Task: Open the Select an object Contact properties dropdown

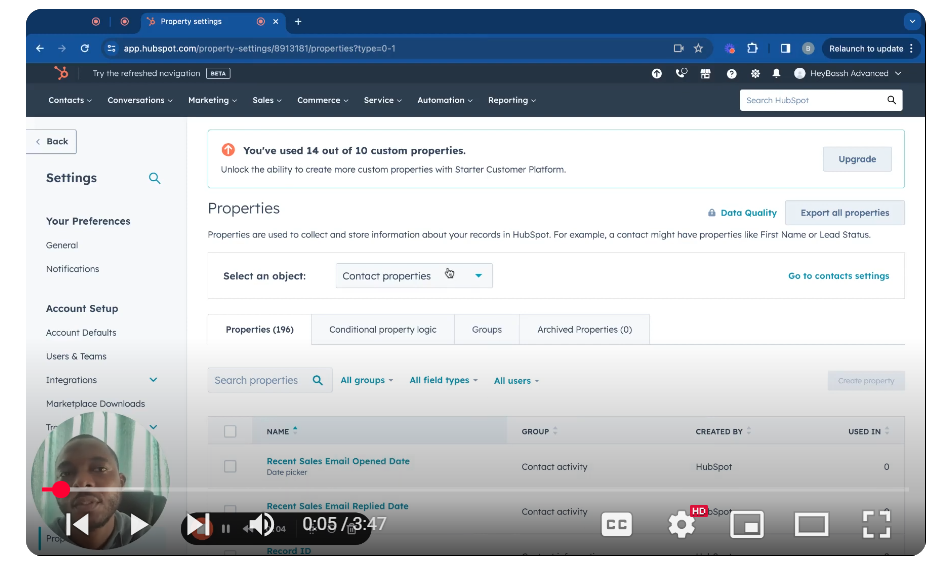Action: coord(414,276)
